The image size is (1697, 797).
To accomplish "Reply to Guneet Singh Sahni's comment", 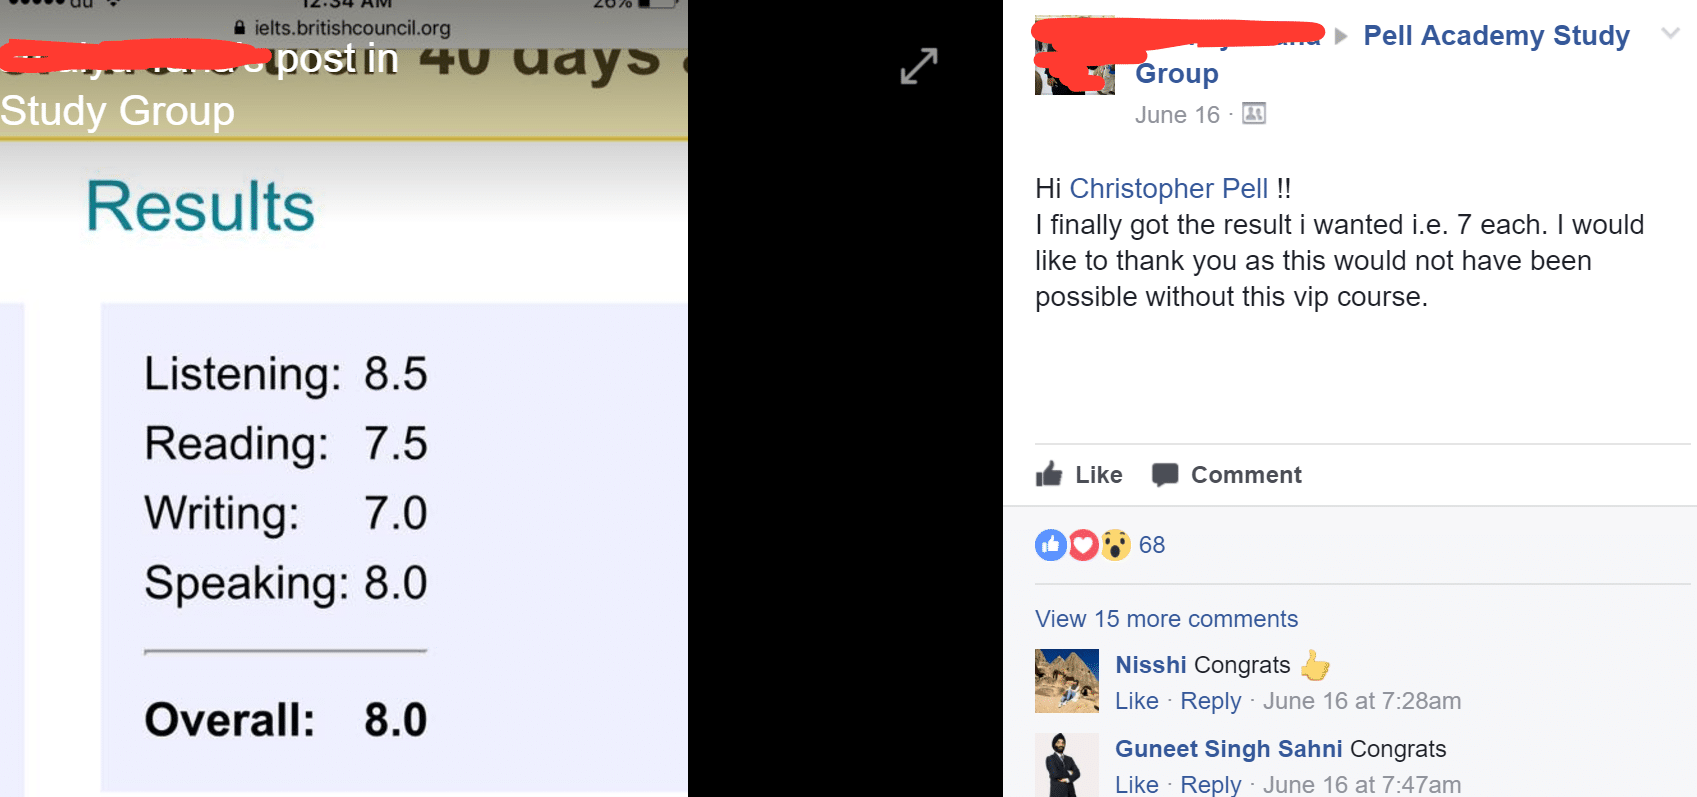I will pyautogui.click(x=1210, y=785).
